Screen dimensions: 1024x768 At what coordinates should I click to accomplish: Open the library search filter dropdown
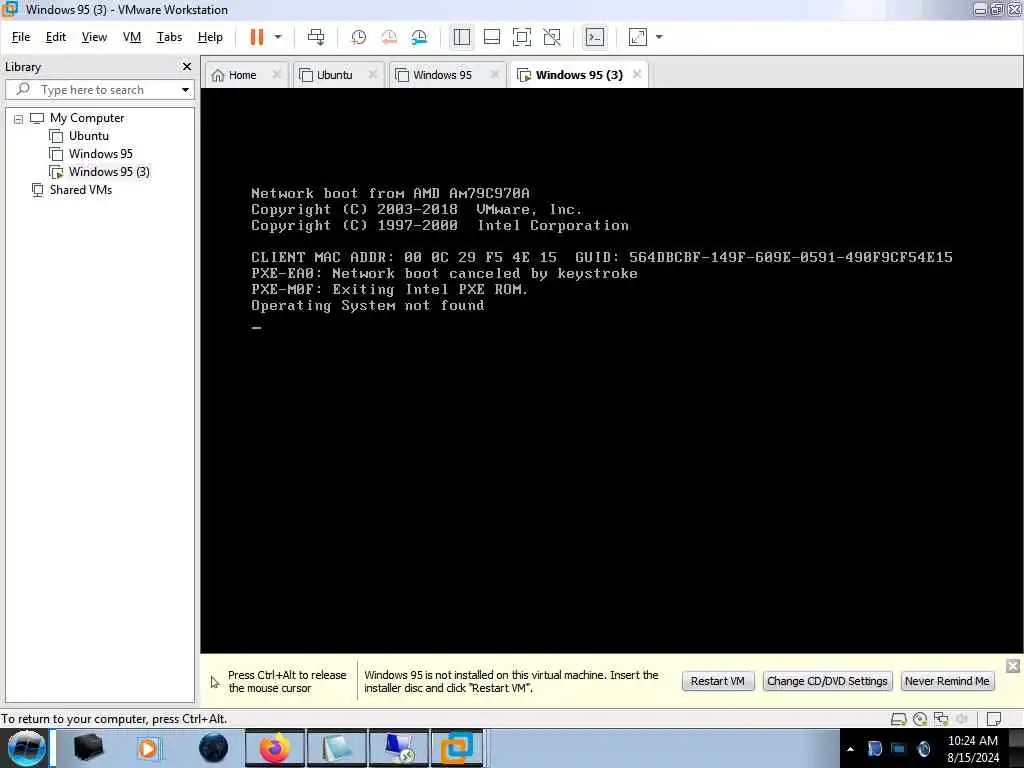tap(185, 89)
